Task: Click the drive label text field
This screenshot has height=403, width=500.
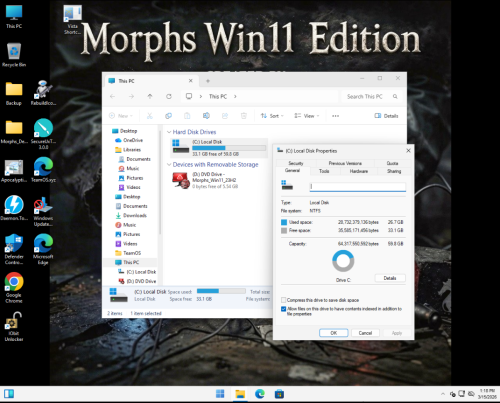Action: point(358,187)
